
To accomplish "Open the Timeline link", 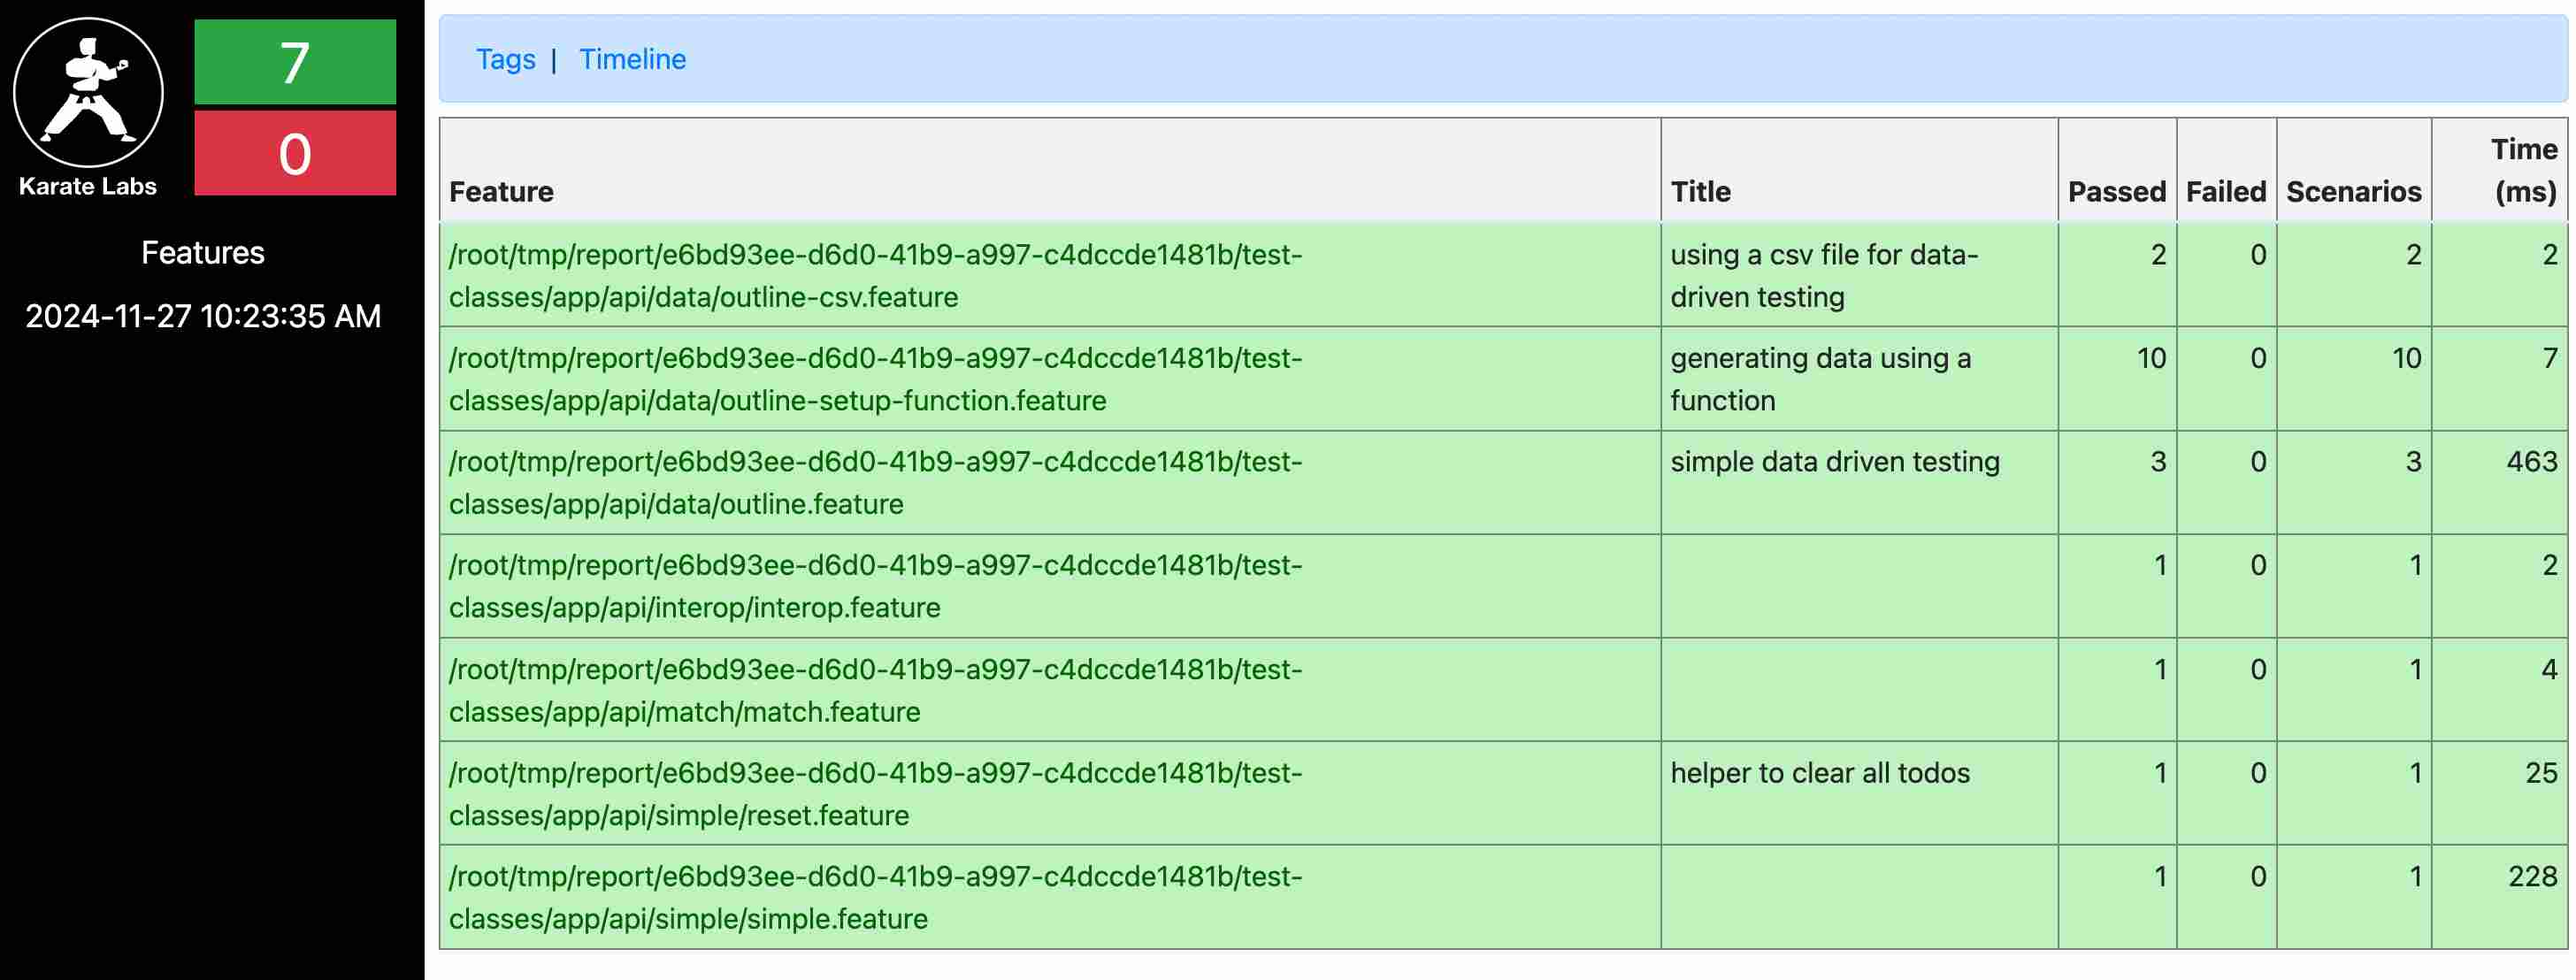I will tap(632, 59).
